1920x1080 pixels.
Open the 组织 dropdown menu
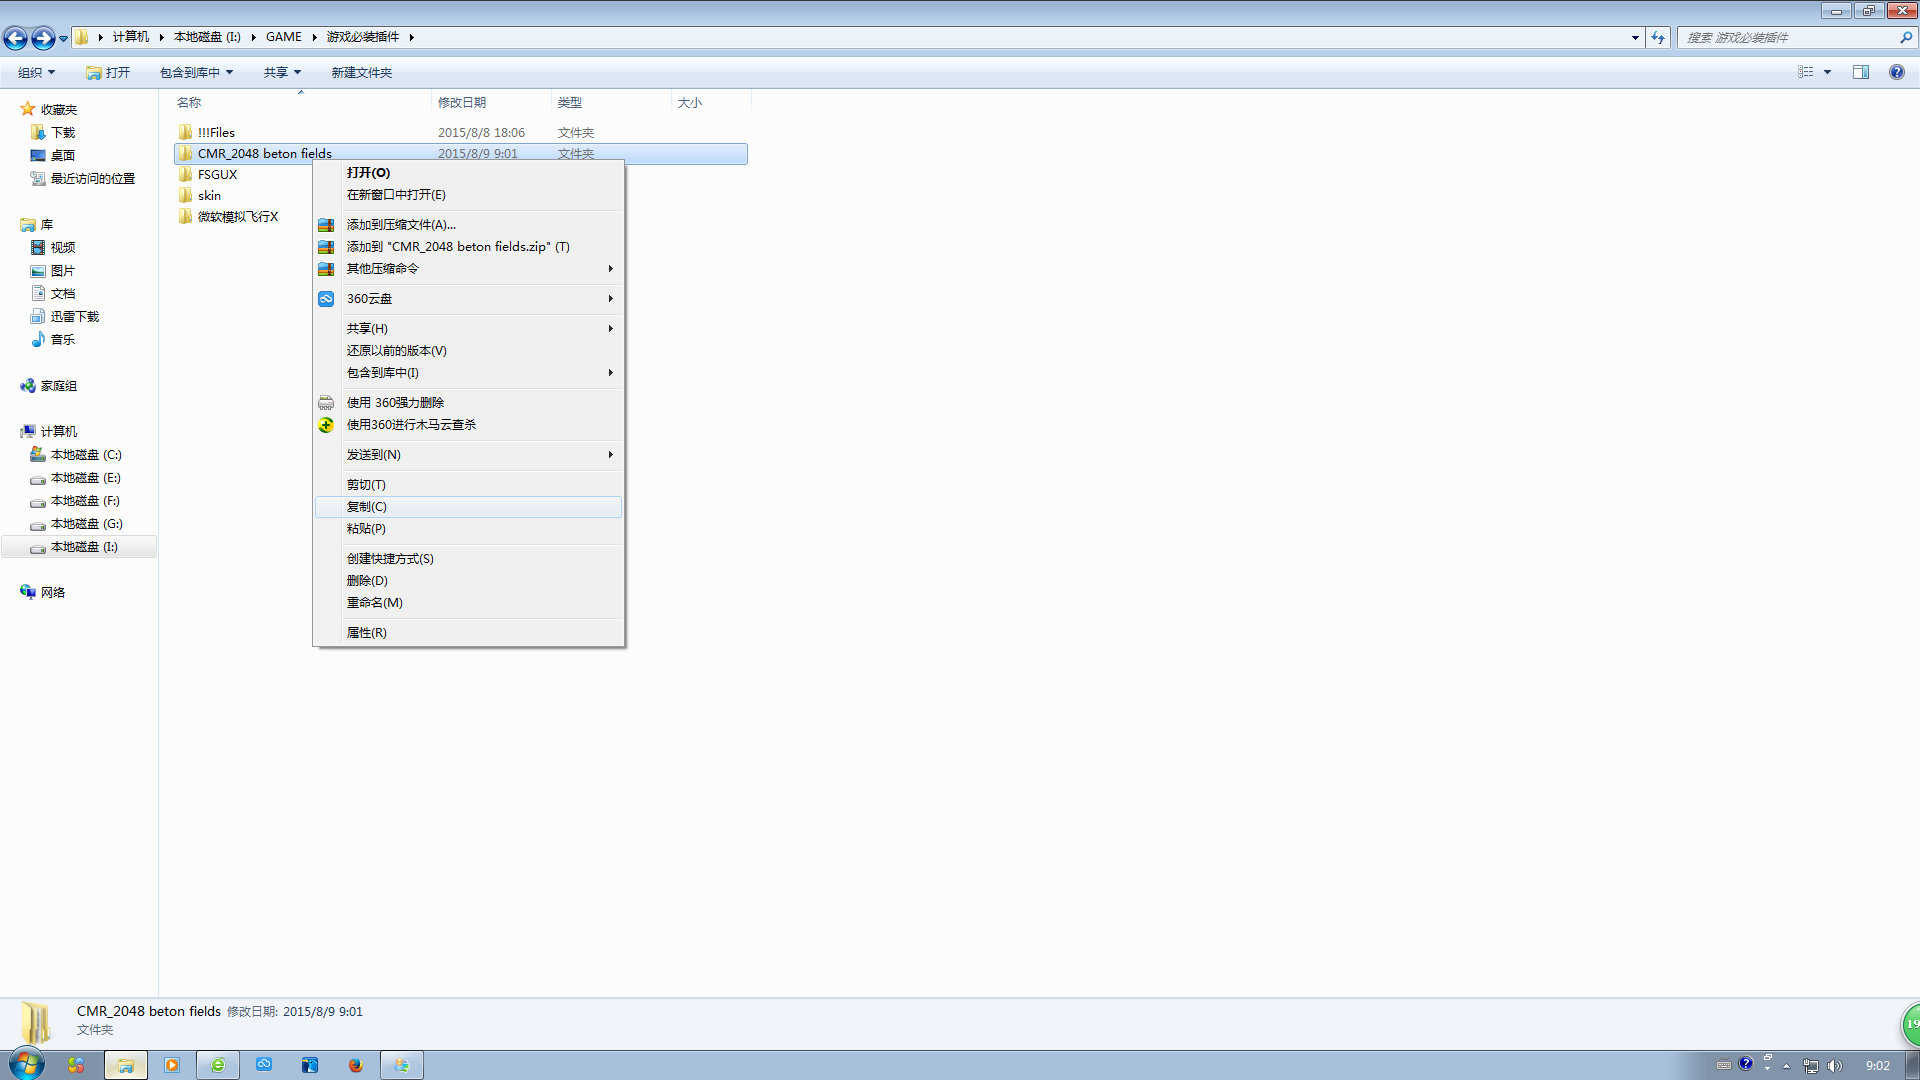pos(37,72)
